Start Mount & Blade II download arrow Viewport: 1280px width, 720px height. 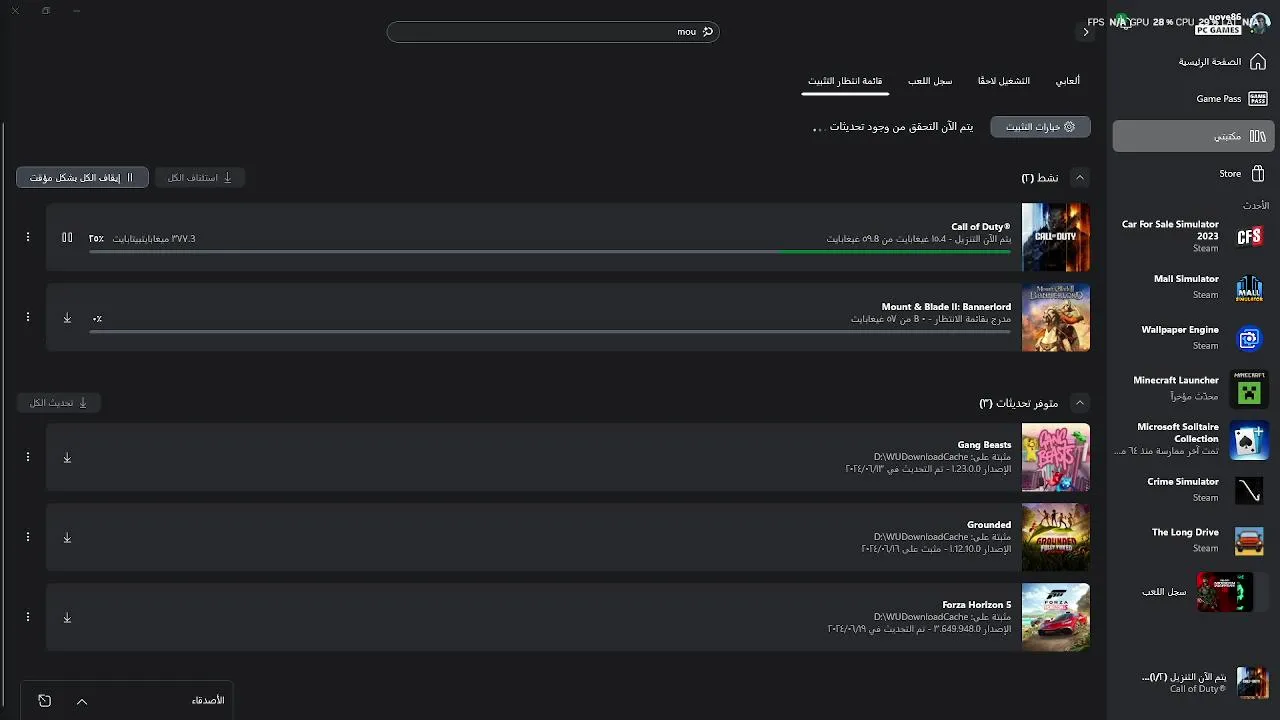pos(67,318)
